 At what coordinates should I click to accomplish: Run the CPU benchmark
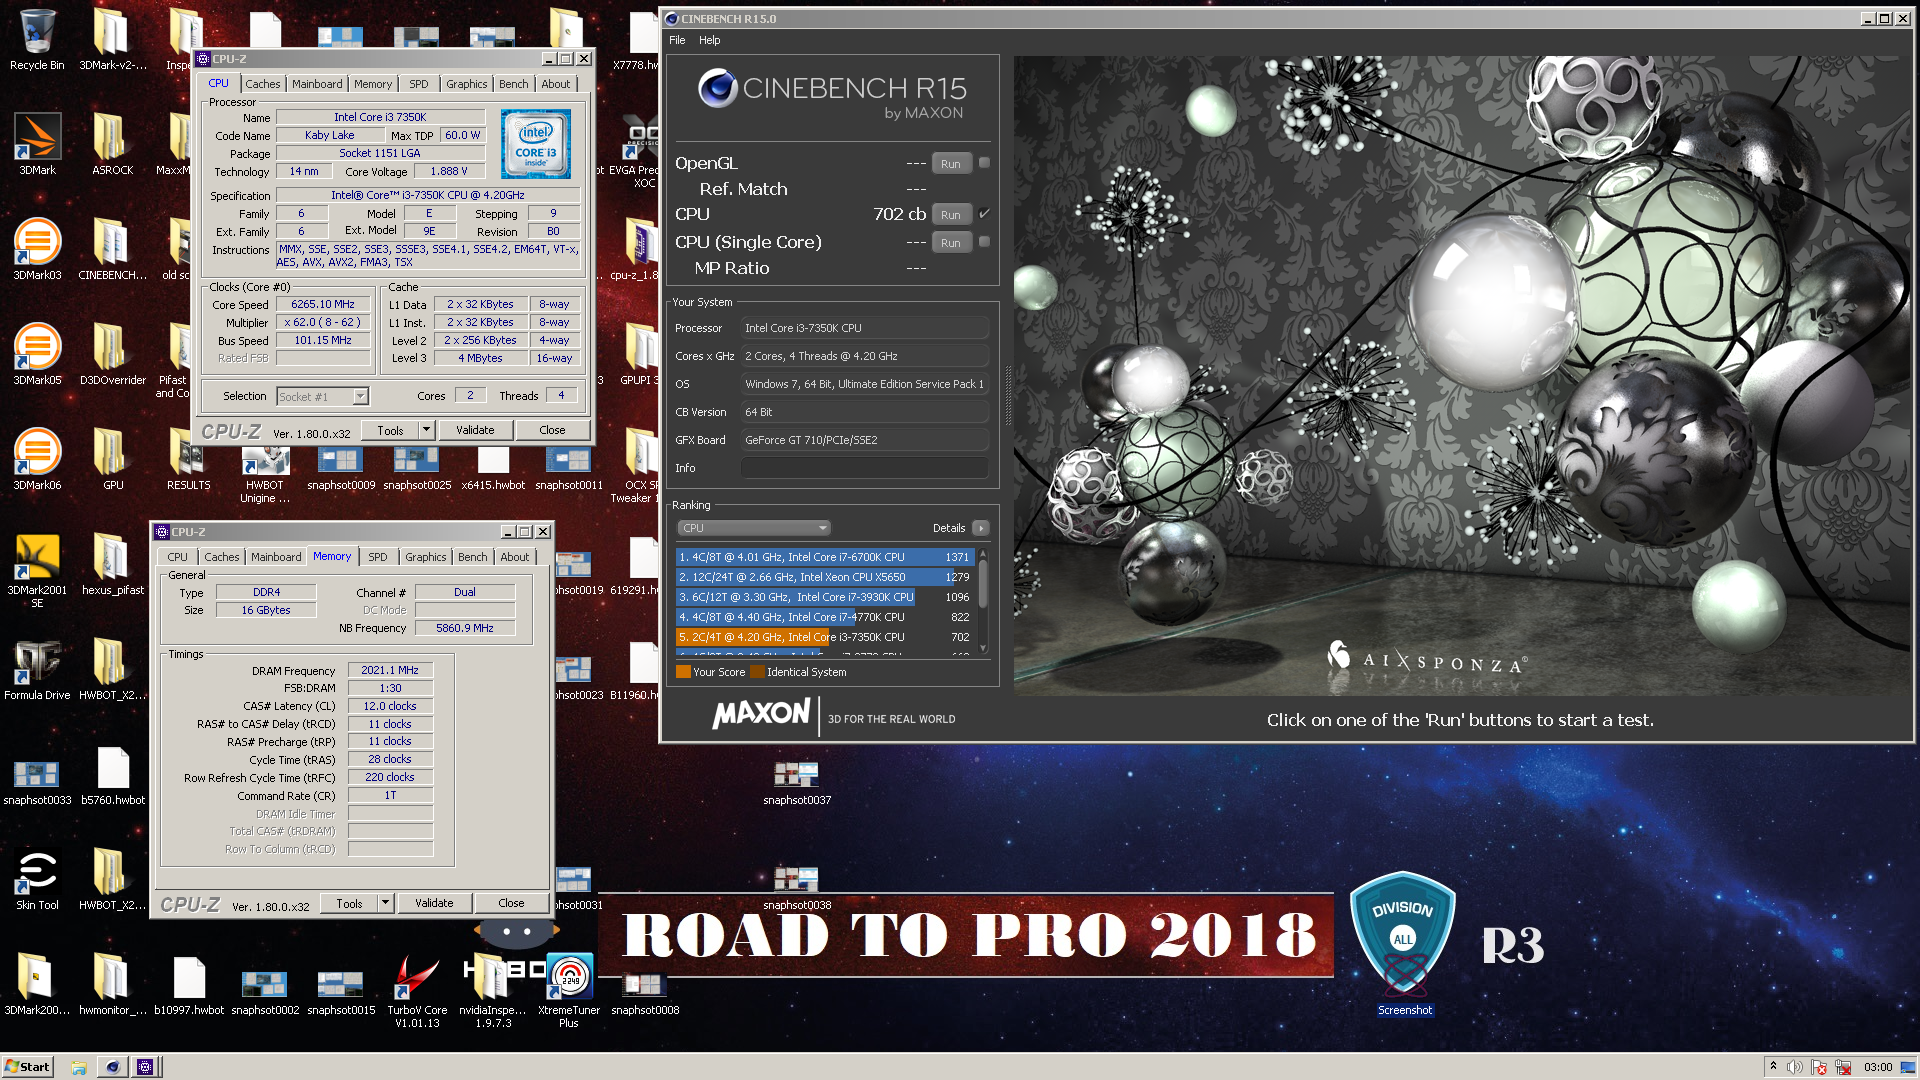click(951, 215)
